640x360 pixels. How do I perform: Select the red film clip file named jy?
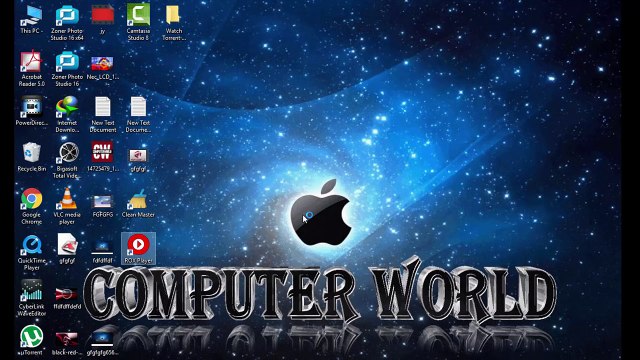(x=102, y=20)
